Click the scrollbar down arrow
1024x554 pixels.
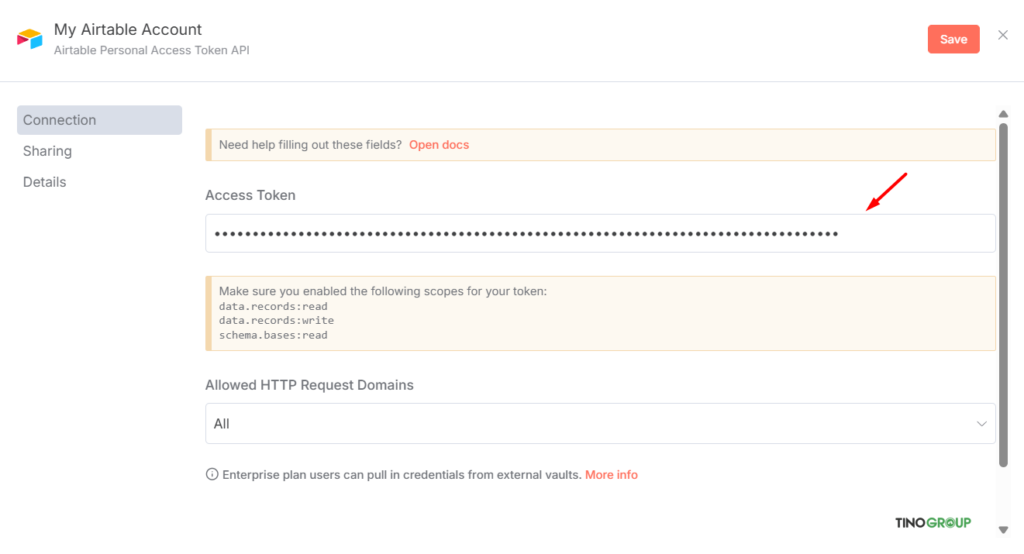tap(1004, 530)
